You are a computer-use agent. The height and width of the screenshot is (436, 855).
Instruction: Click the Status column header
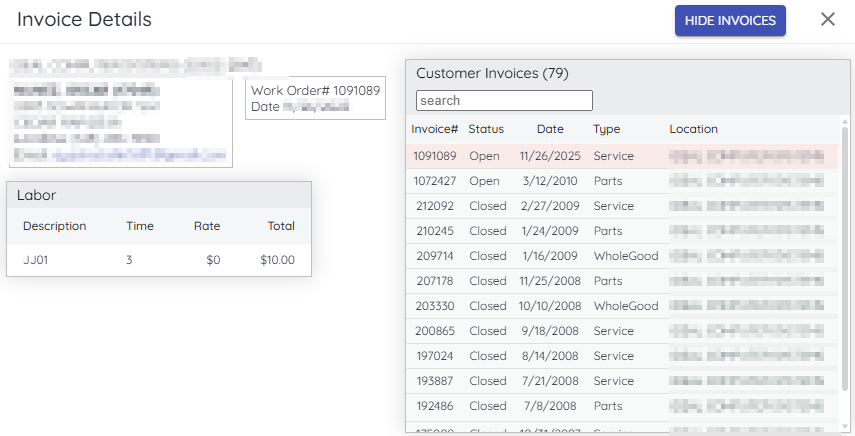486,129
